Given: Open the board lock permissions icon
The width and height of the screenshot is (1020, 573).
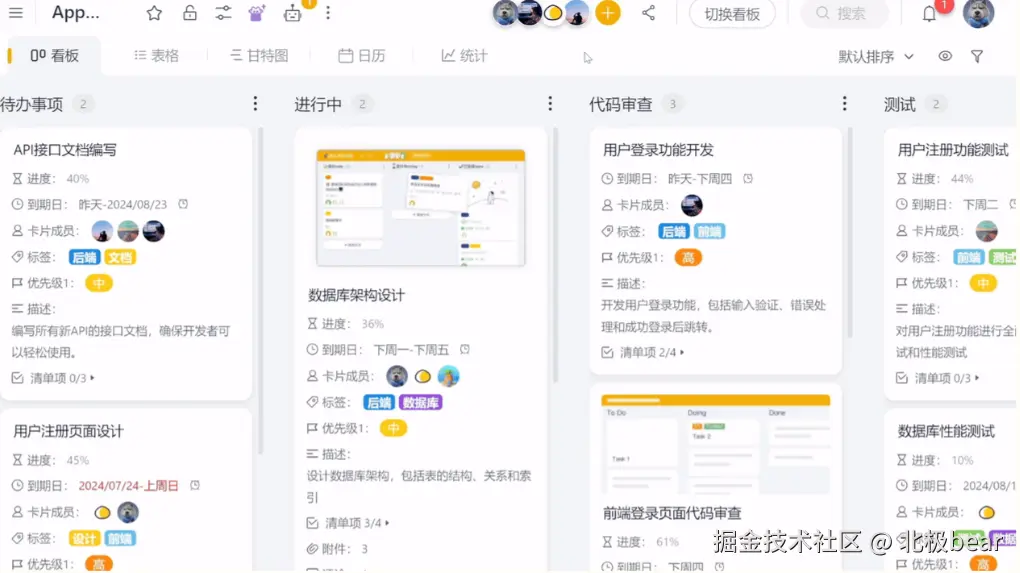Looking at the screenshot, I should tap(189, 13).
